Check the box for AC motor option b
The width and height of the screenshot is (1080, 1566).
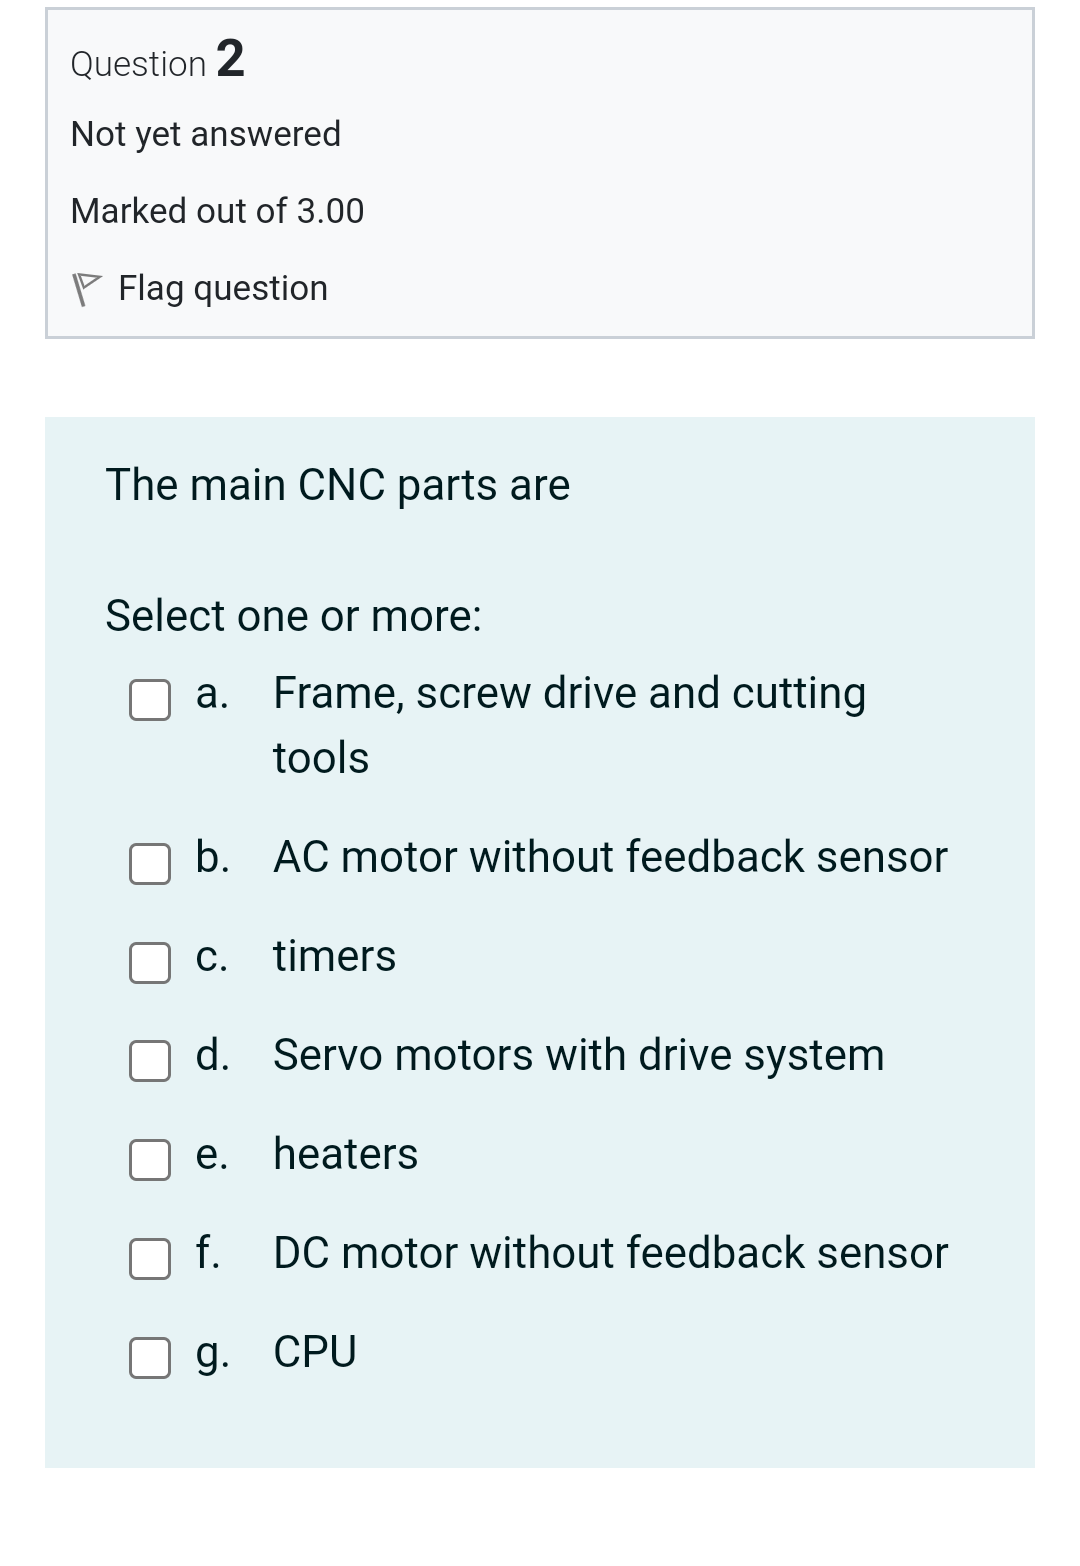tap(150, 864)
